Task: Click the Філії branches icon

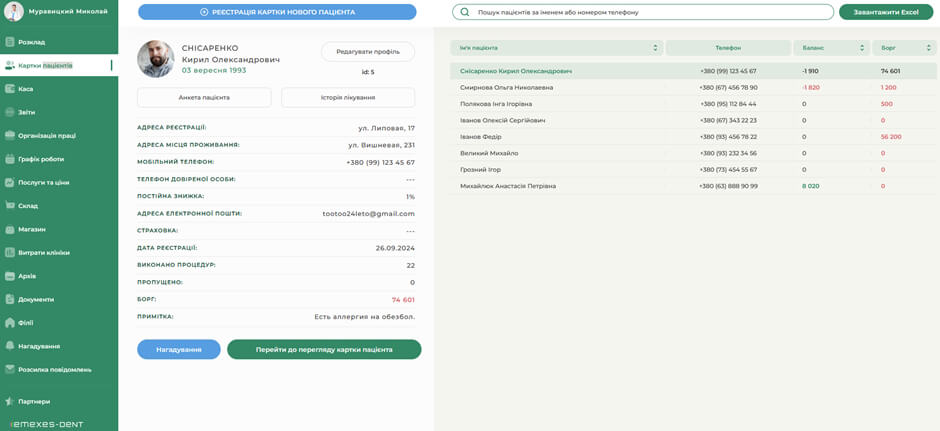Action: (10, 323)
